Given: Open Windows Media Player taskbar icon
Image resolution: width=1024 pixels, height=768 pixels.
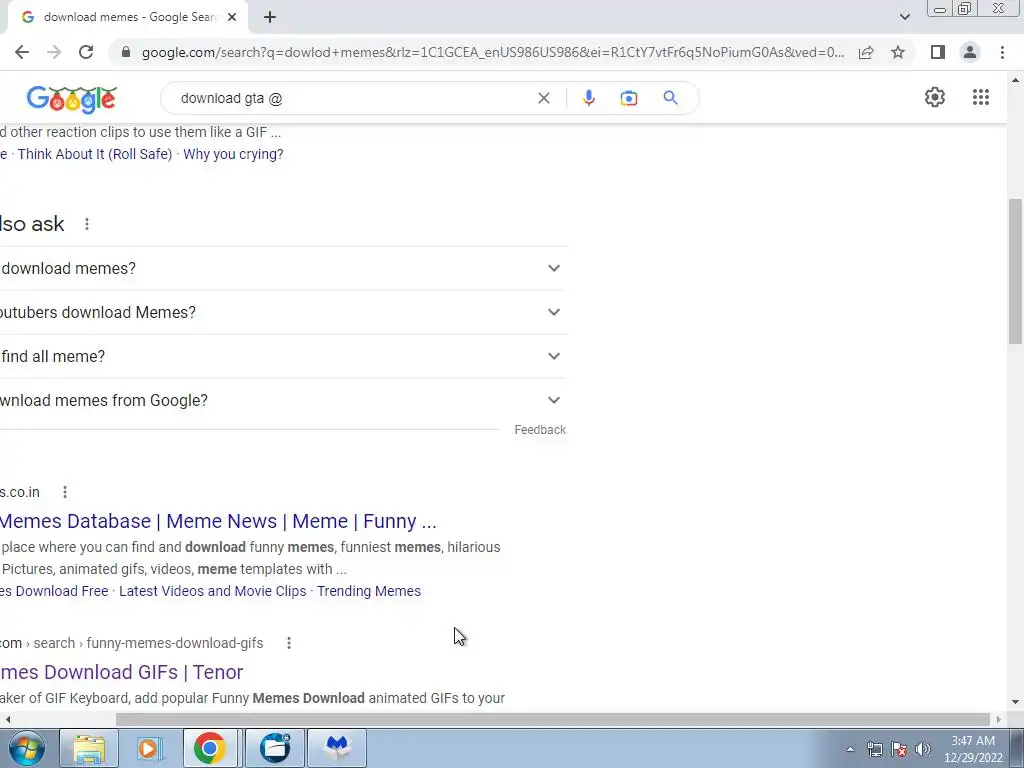Looking at the screenshot, I should coord(149,748).
